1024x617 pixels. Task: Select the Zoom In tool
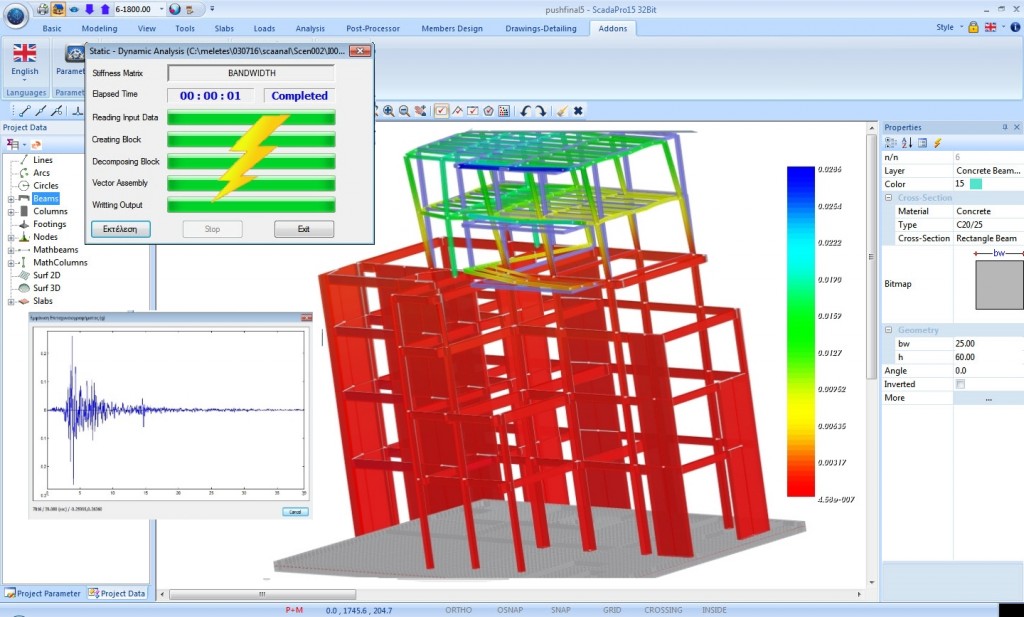click(388, 110)
